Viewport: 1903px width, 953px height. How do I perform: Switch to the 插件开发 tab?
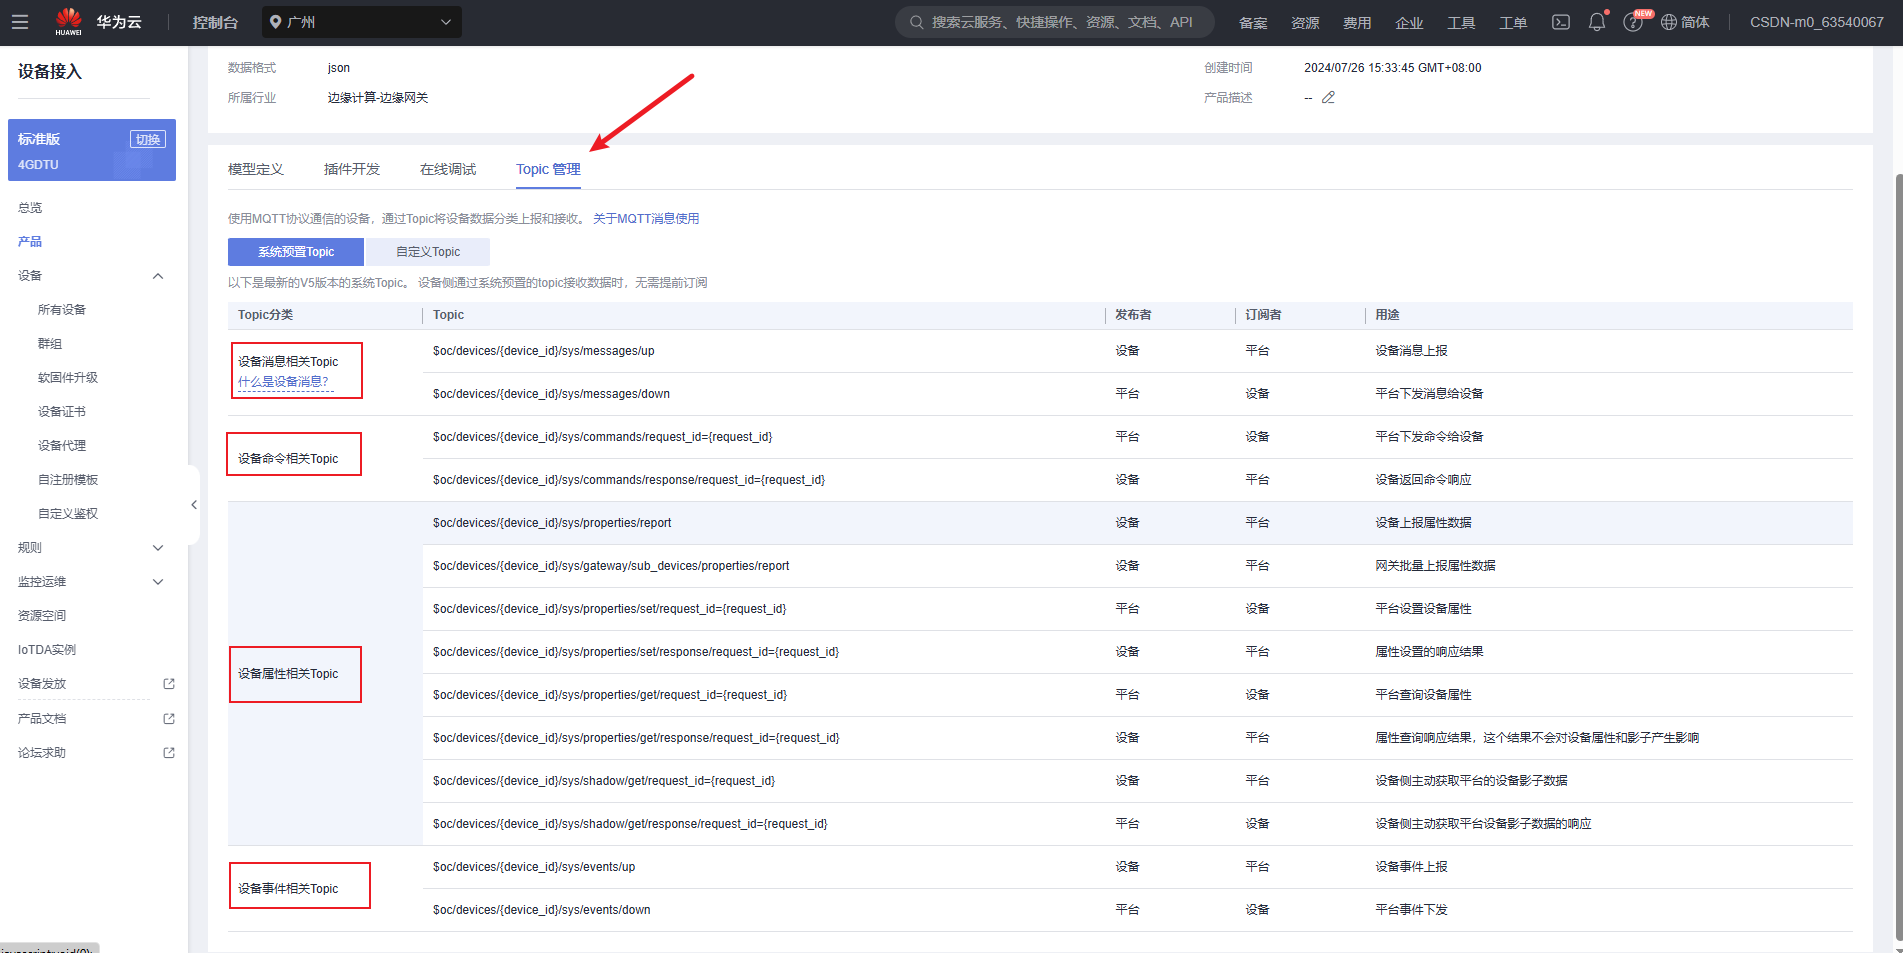pos(352,169)
